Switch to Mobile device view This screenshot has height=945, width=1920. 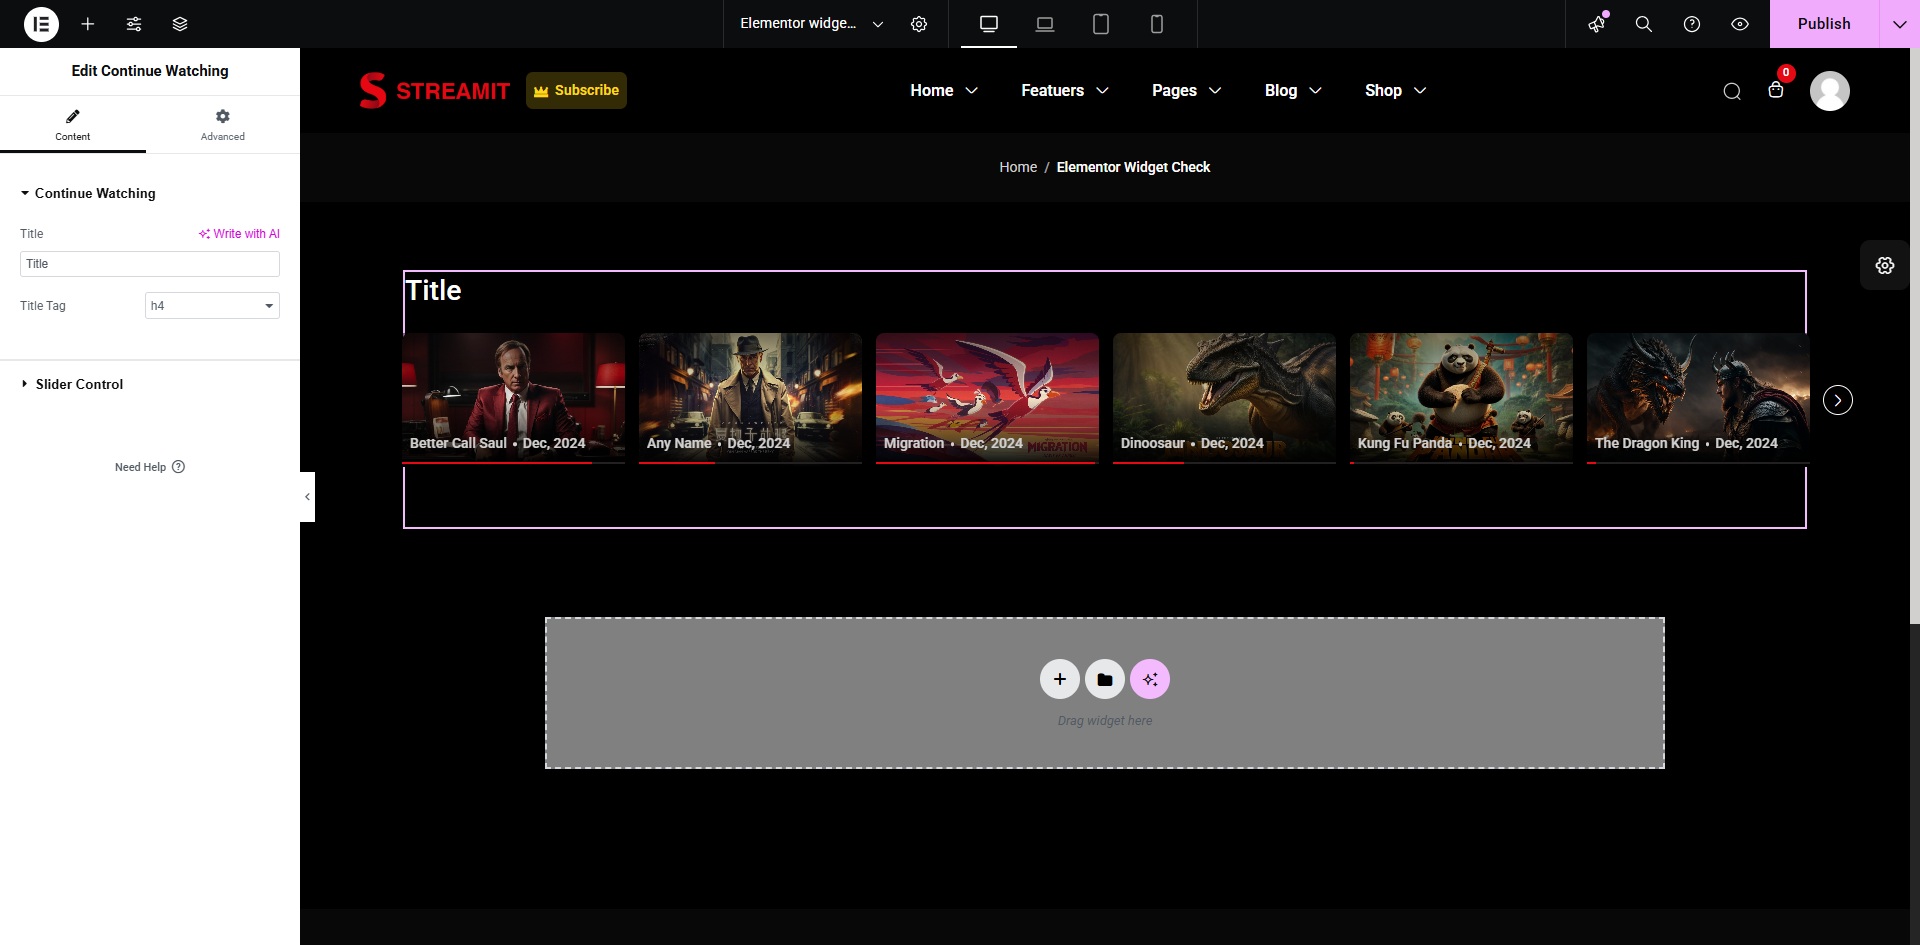1157,24
